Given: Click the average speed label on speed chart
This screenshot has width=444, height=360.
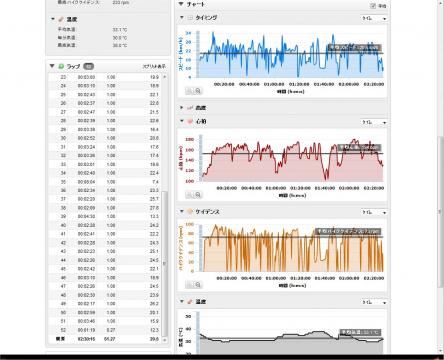Looking at the screenshot, I should (354, 47).
